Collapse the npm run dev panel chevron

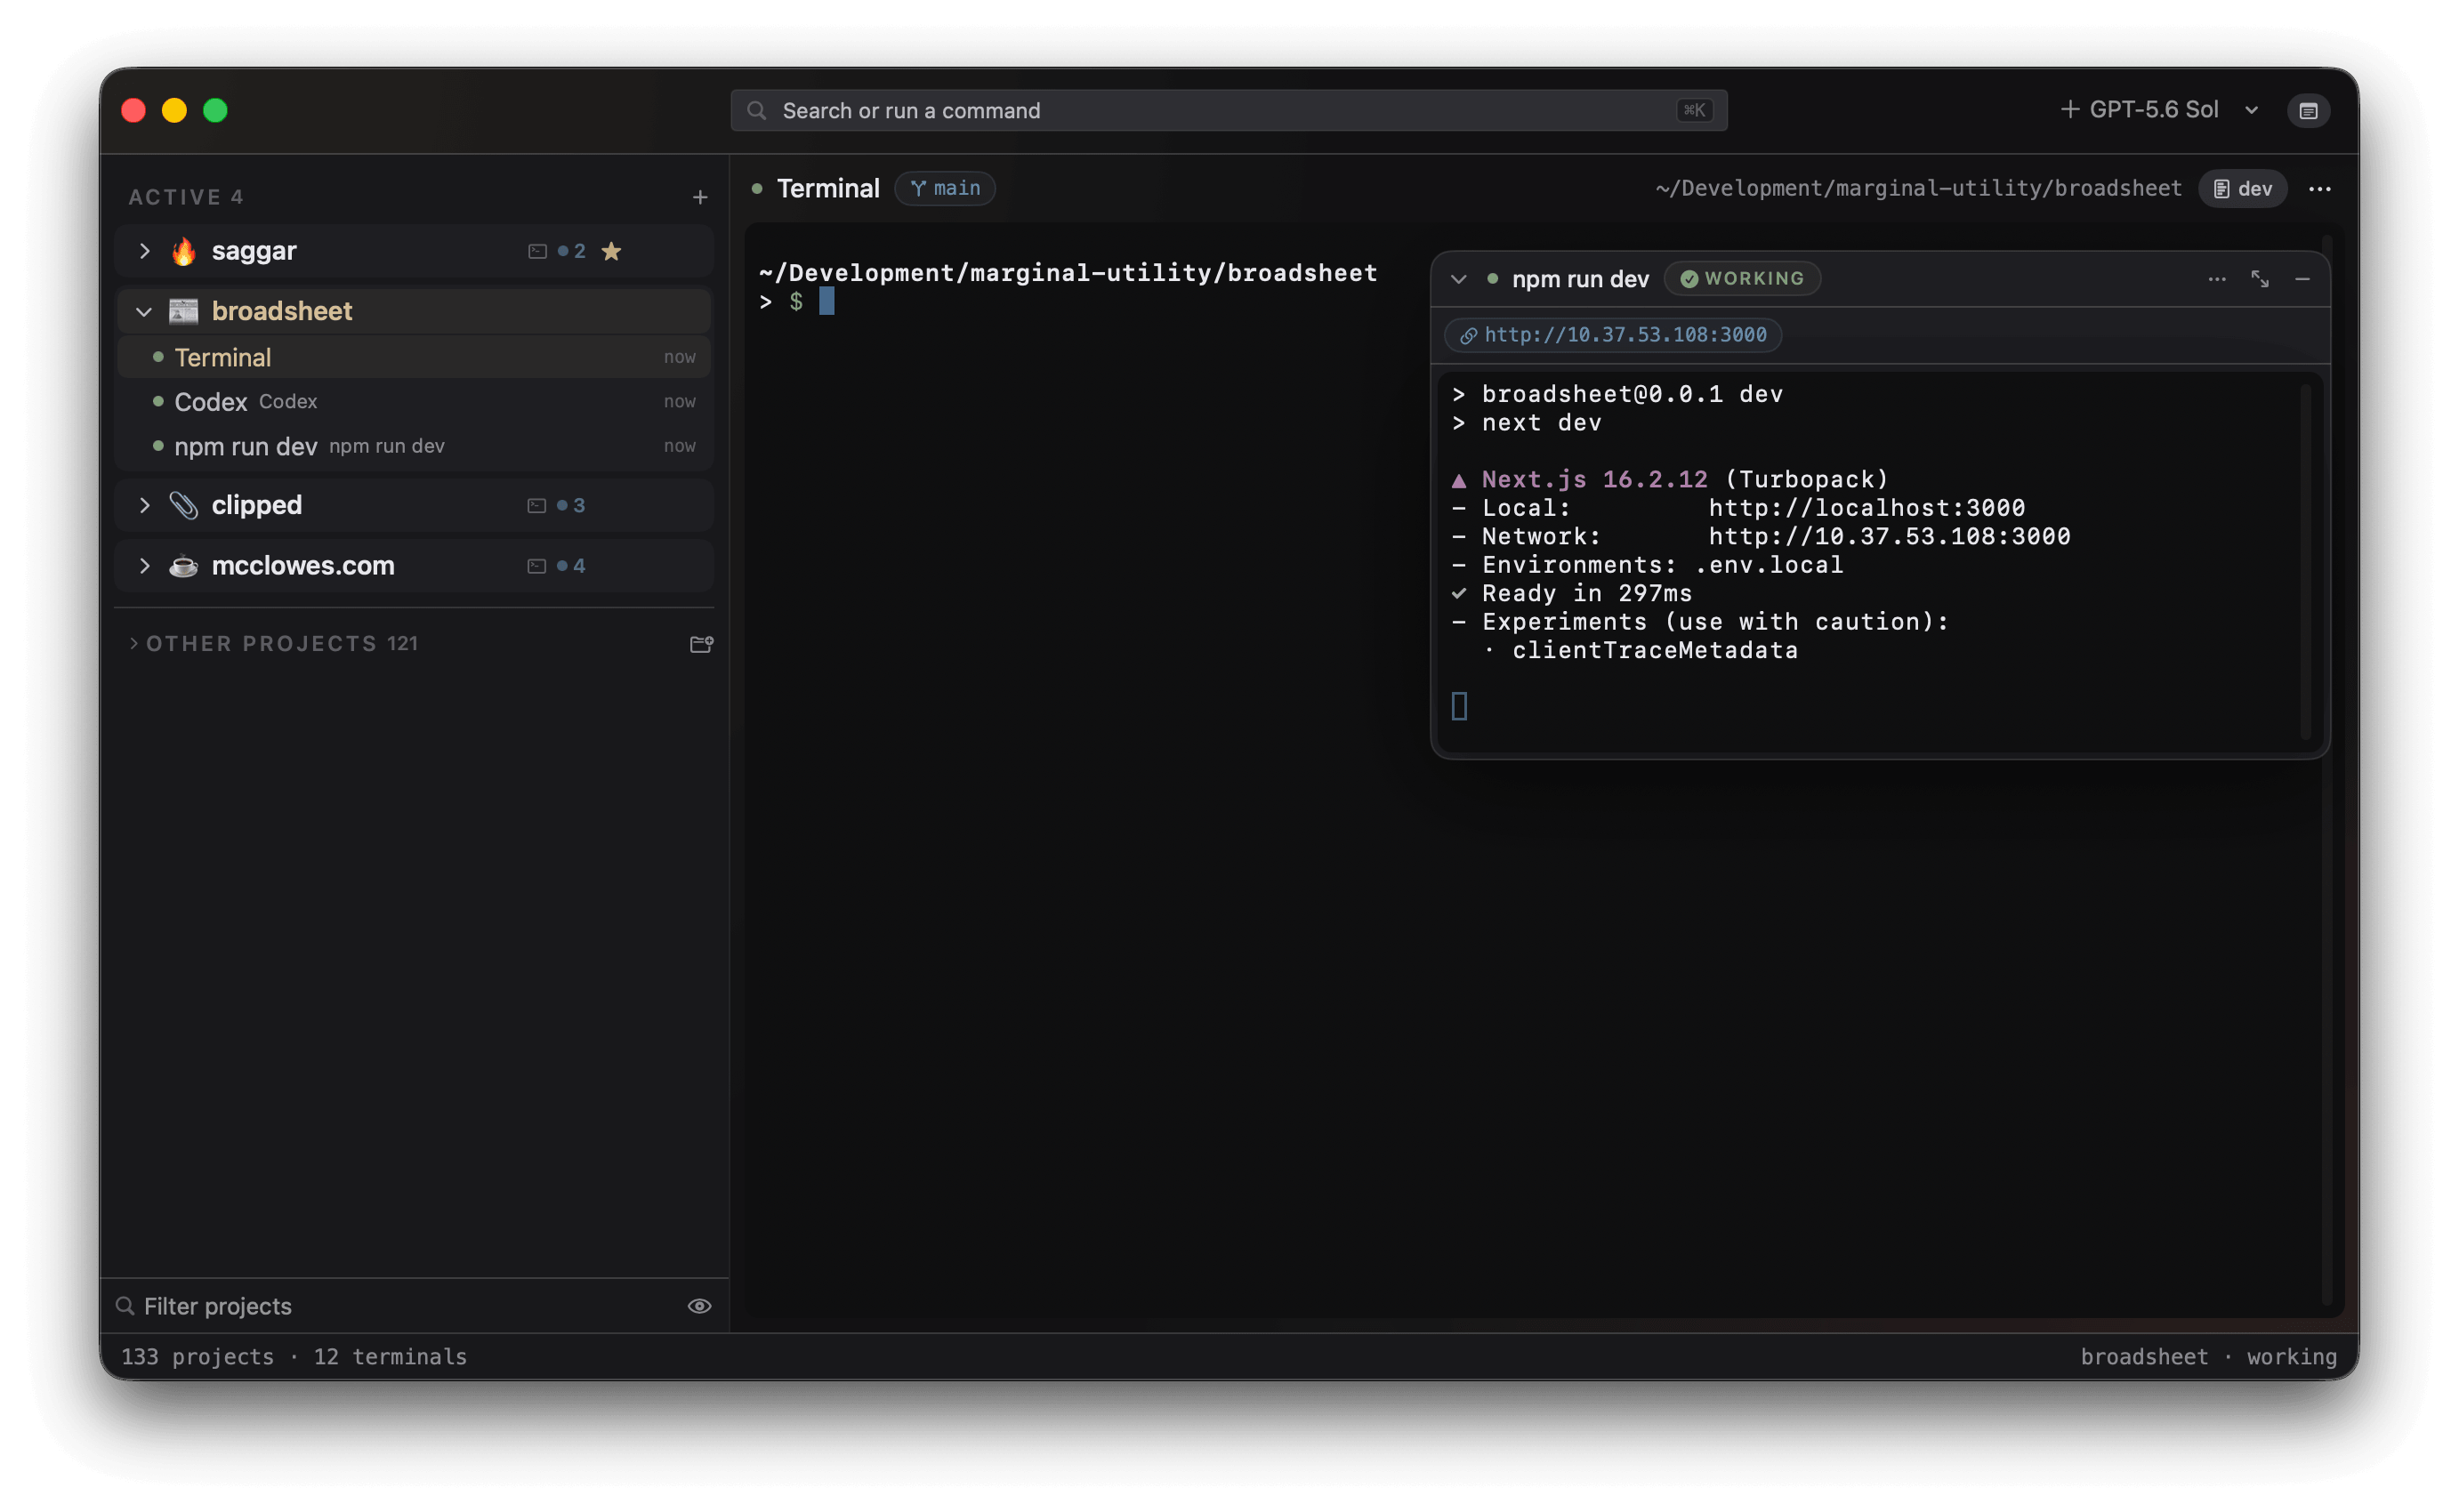tap(1458, 279)
